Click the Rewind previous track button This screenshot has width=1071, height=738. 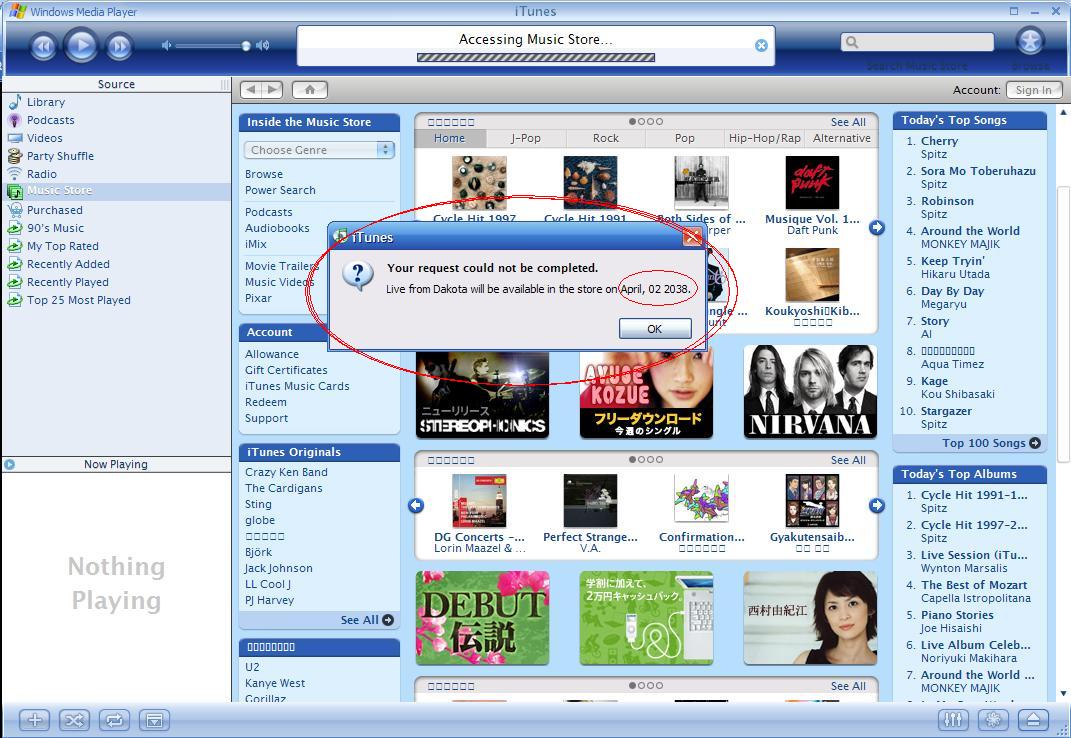(x=43, y=46)
